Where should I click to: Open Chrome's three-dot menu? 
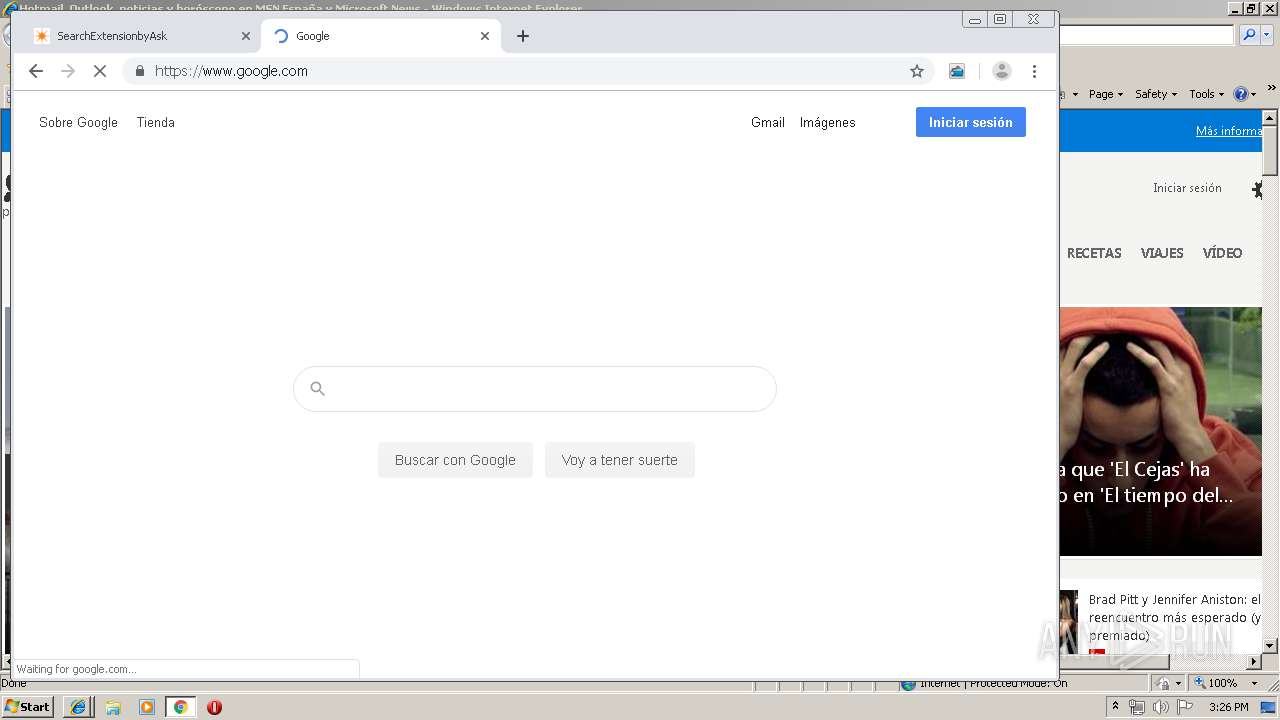pyautogui.click(x=1034, y=71)
